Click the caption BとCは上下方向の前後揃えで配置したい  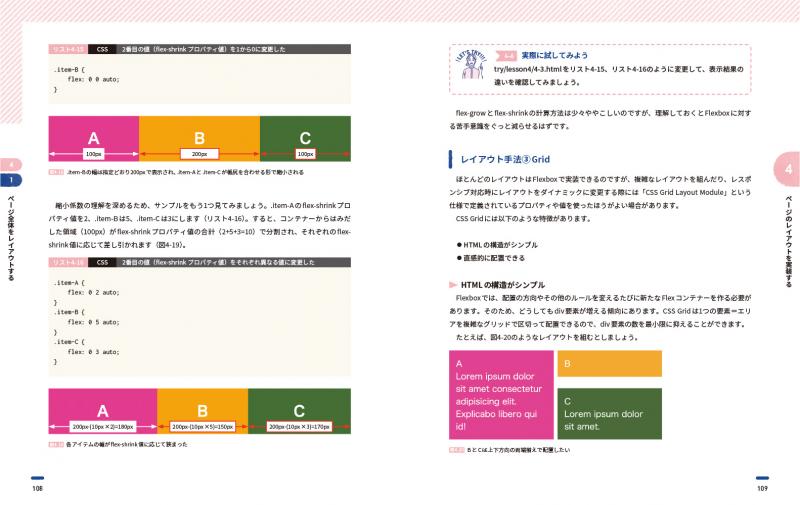(518, 450)
